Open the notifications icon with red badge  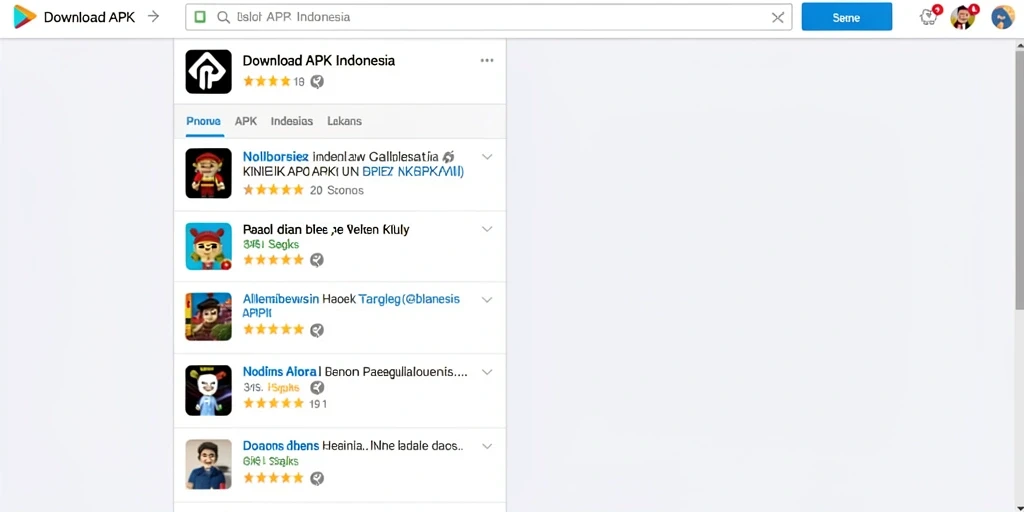point(930,16)
